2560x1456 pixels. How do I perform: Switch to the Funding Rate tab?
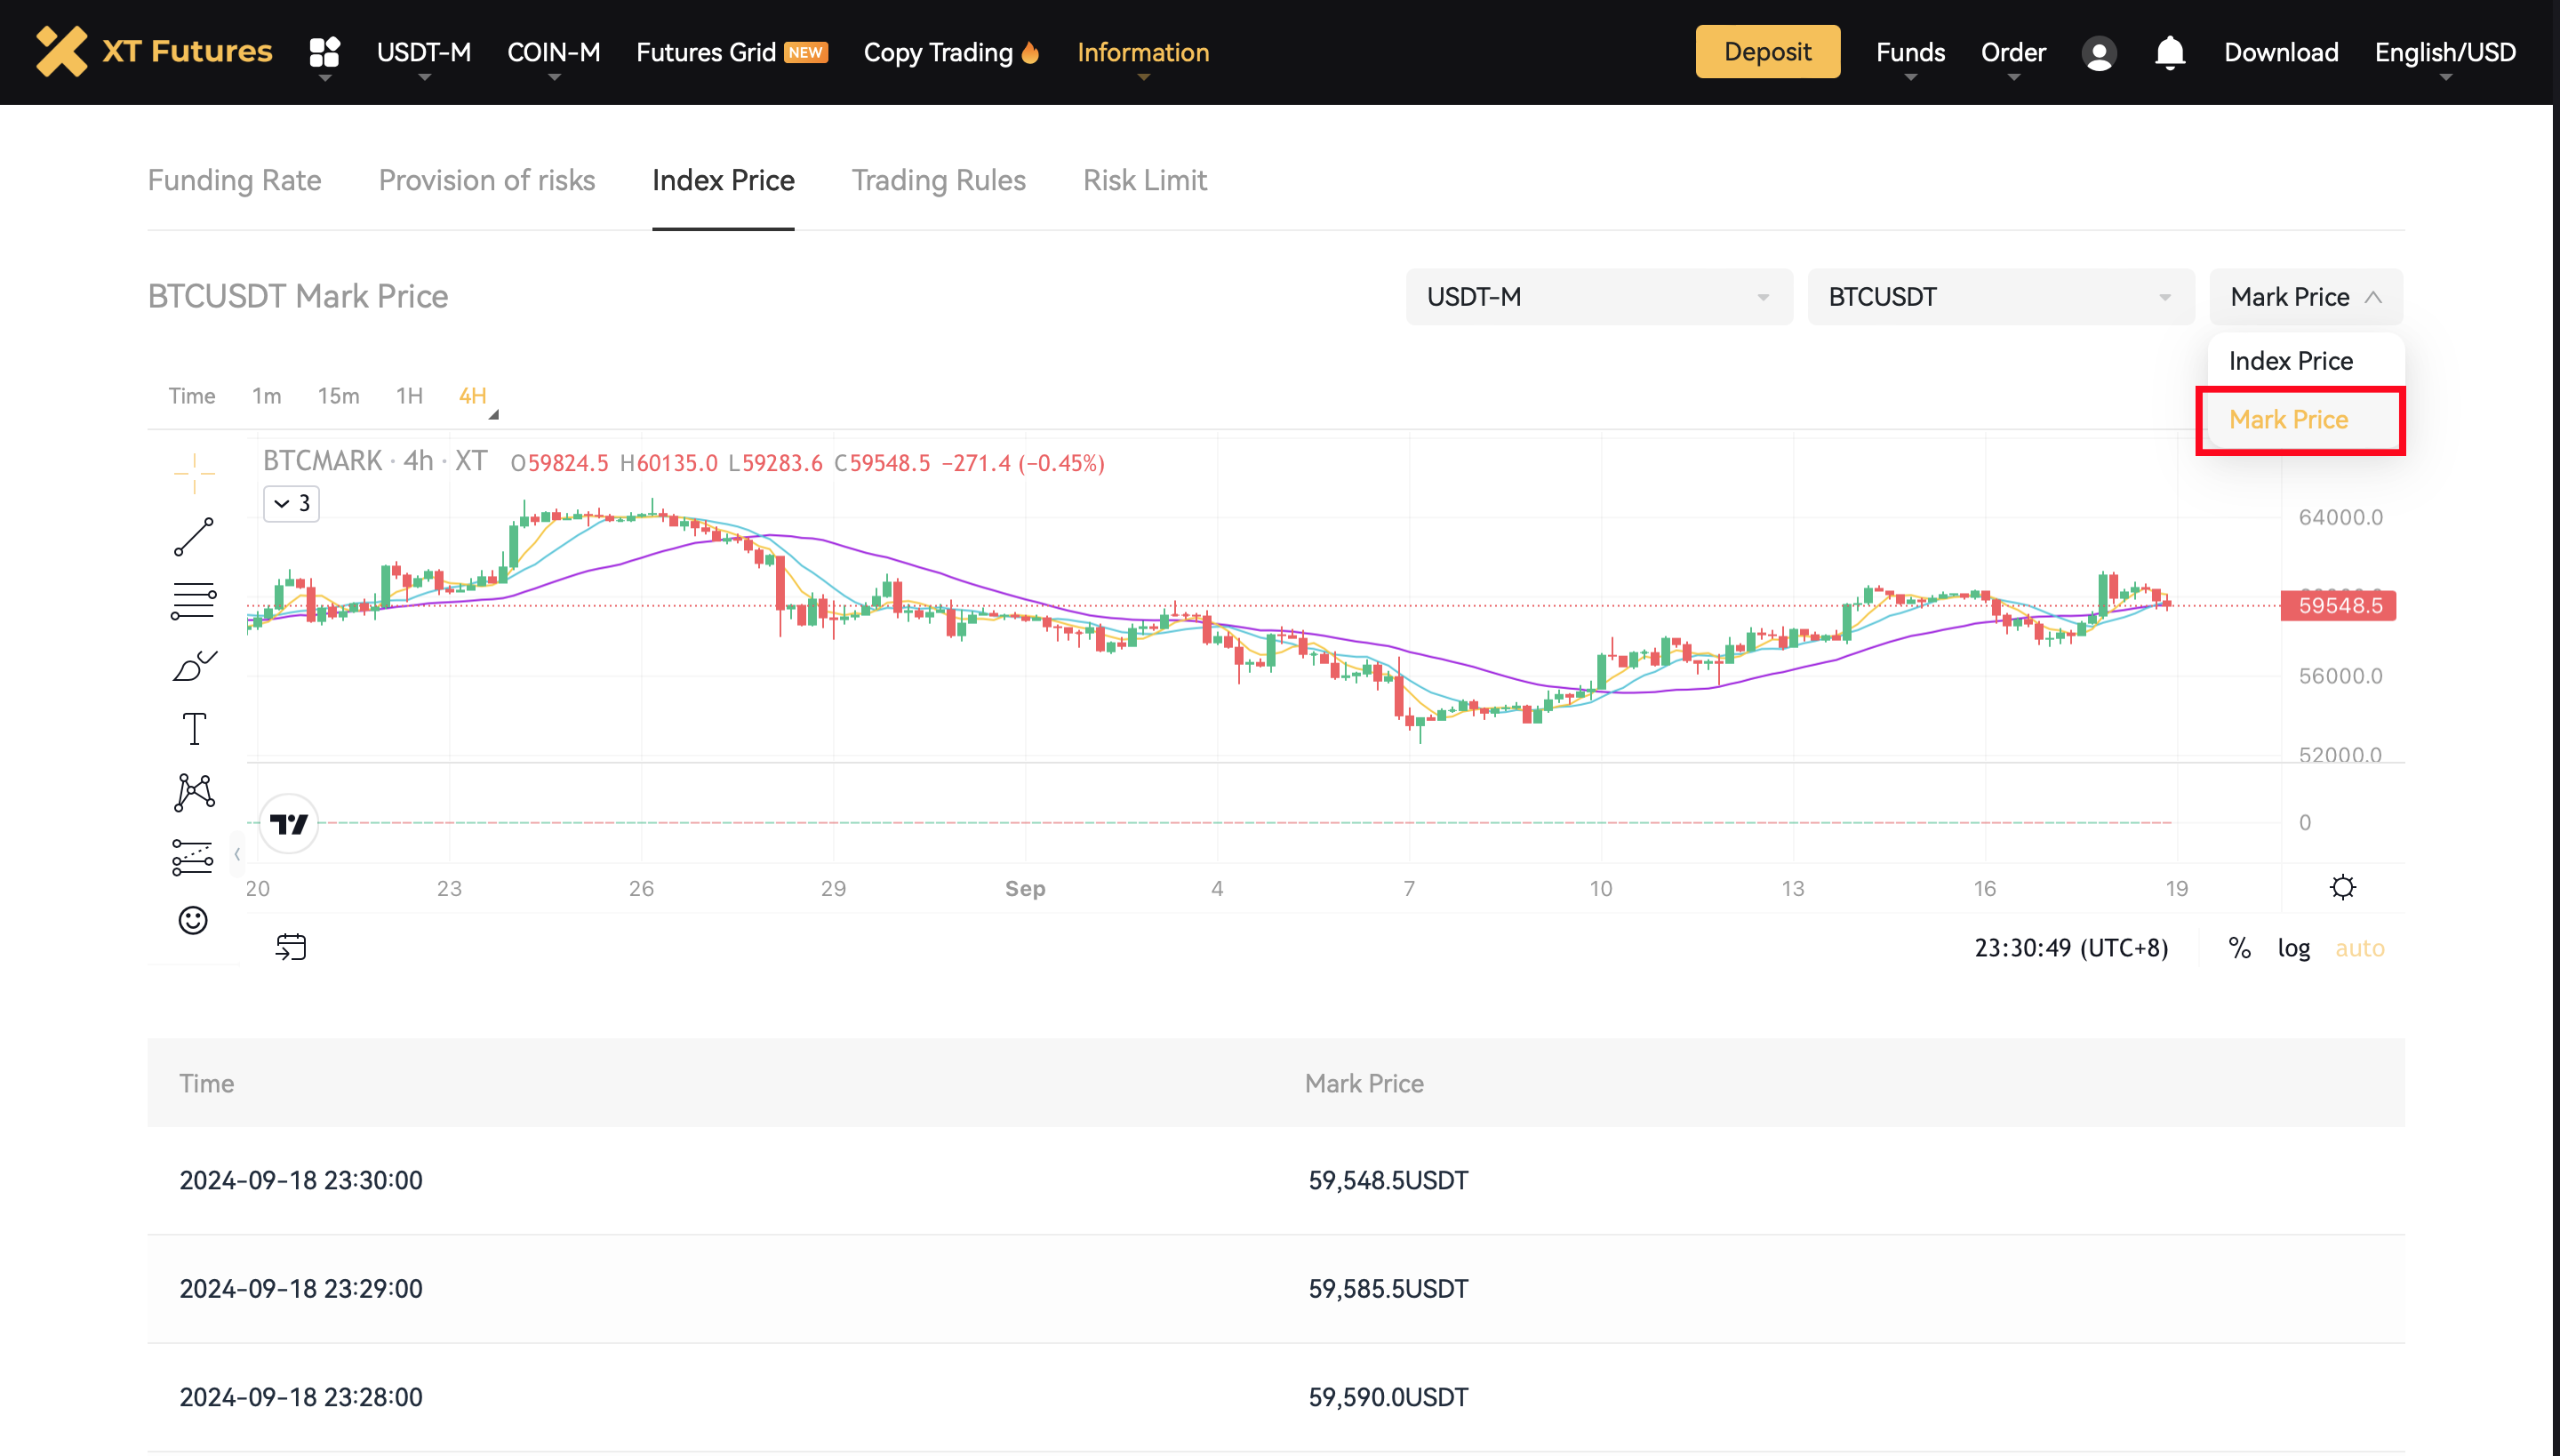click(234, 180)
